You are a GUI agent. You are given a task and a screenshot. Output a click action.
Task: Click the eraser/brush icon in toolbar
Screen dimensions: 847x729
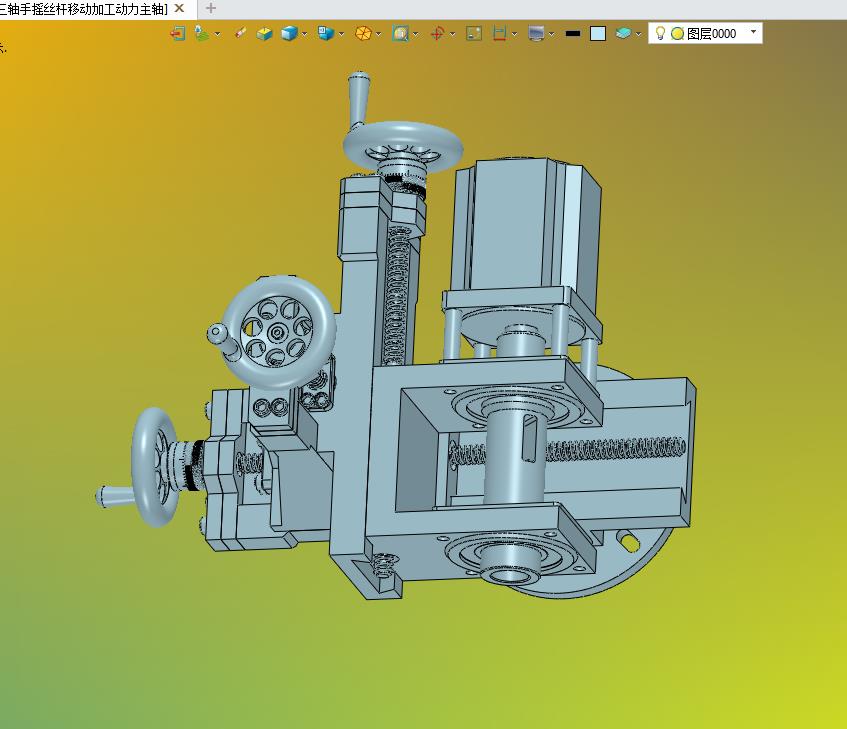coord(241,33)
